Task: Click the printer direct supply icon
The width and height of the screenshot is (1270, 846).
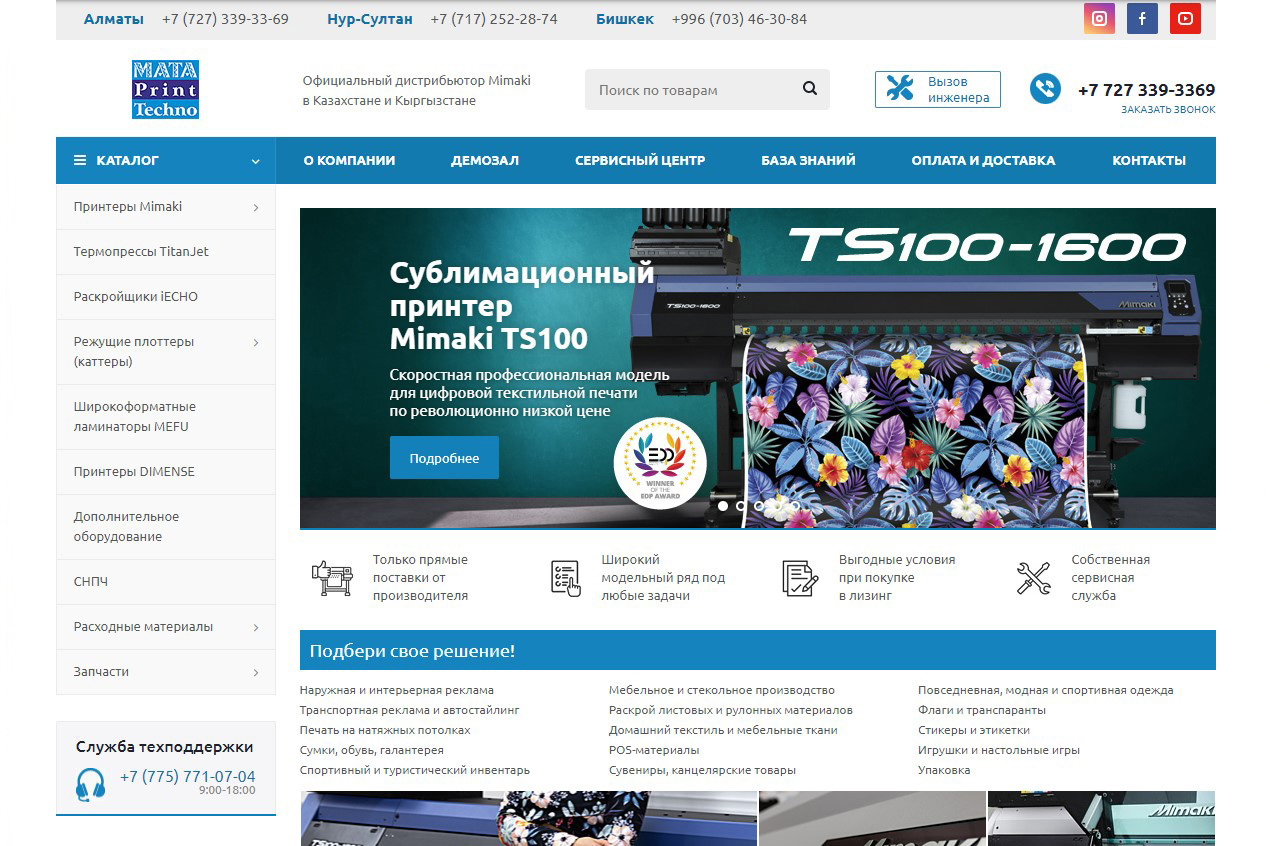Action: tap(332, 578)
